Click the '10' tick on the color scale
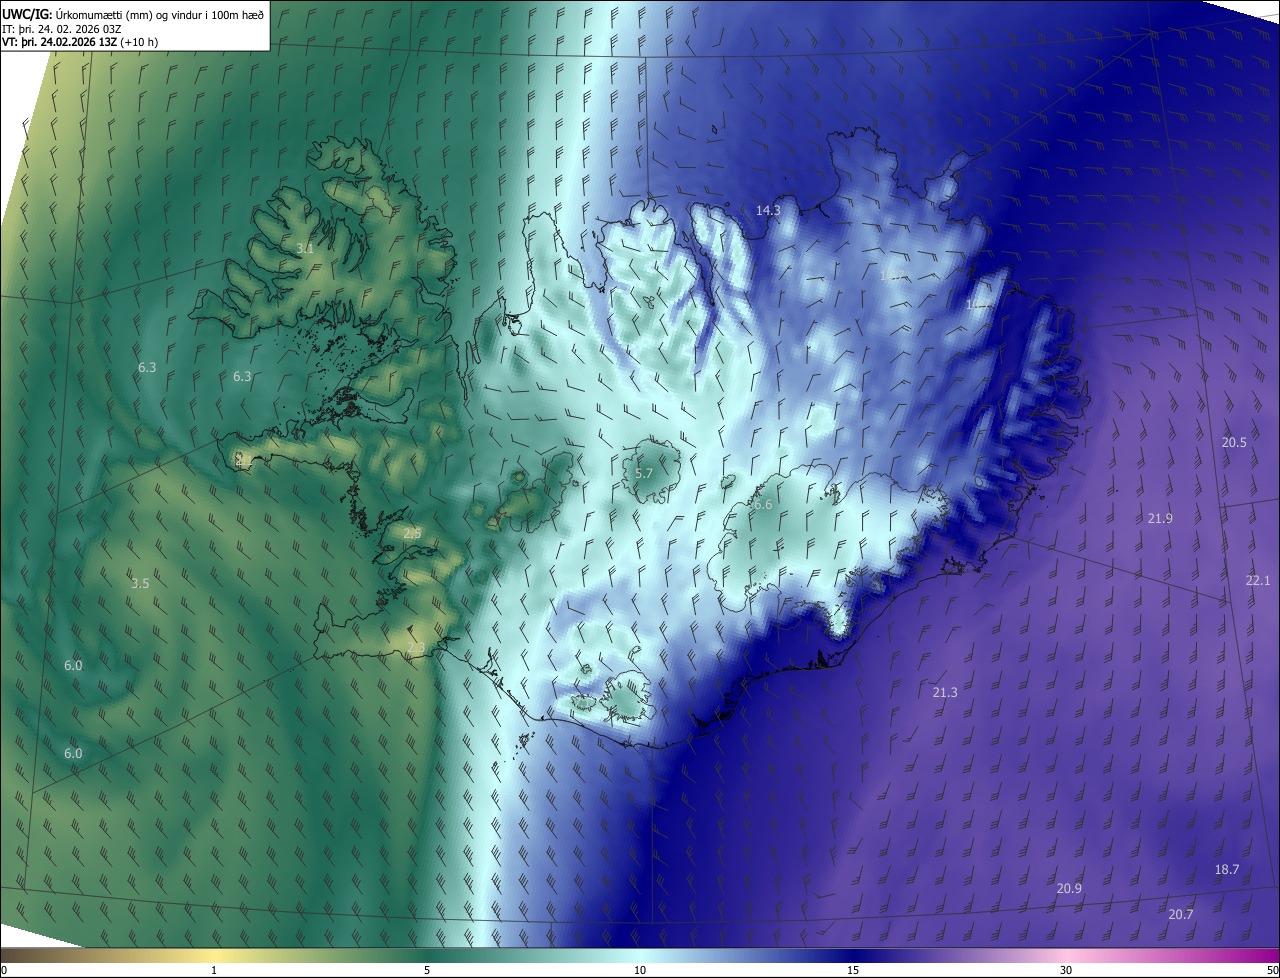1280x978 pixels. (640, 970)
